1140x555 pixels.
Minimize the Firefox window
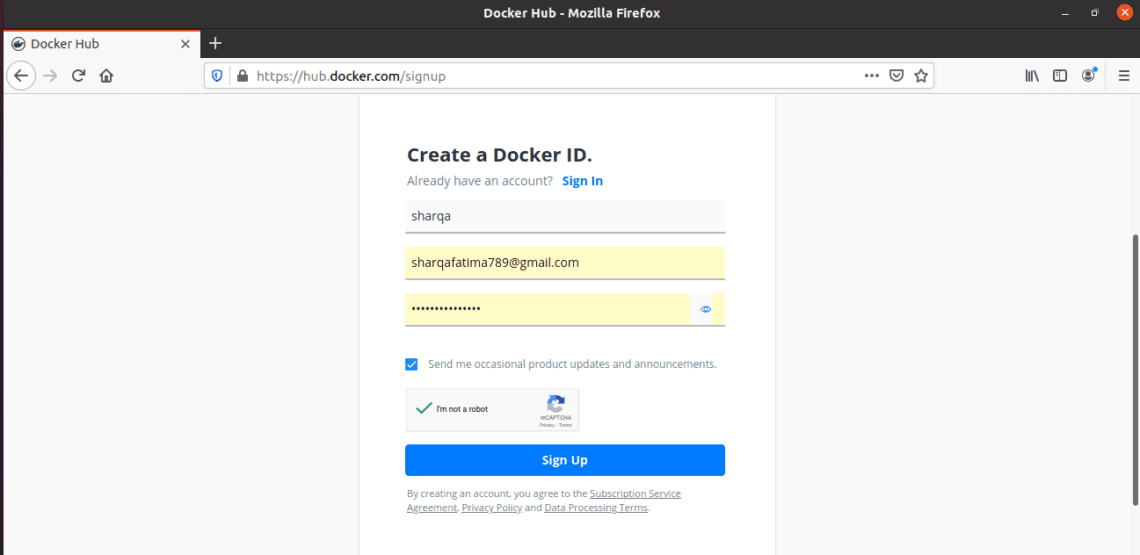tap(1065, 14)
